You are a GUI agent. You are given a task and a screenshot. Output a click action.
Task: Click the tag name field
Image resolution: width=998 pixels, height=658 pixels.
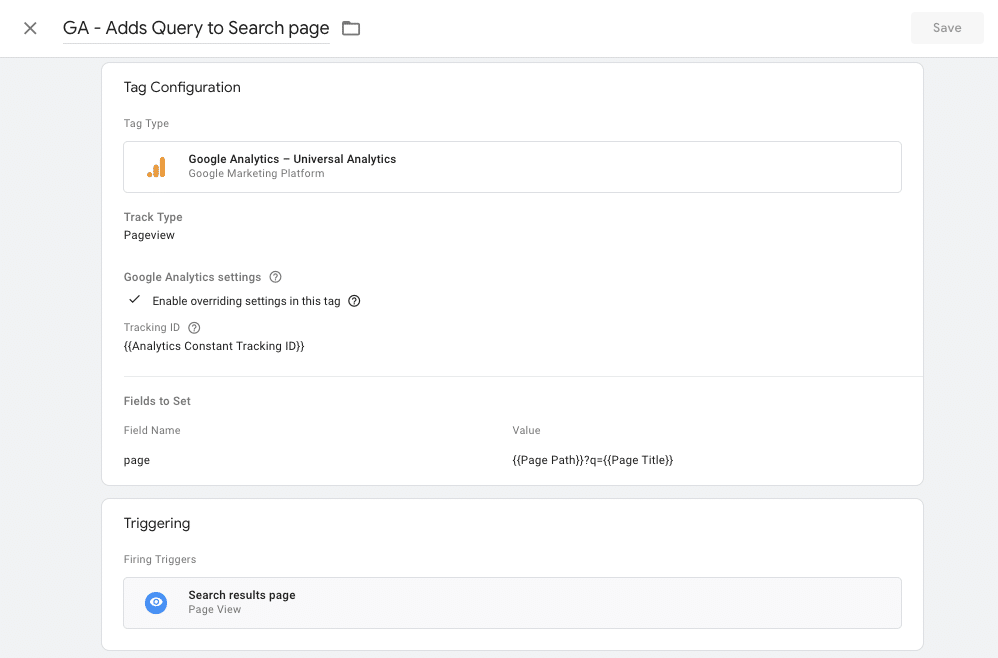tap(196, 28)
